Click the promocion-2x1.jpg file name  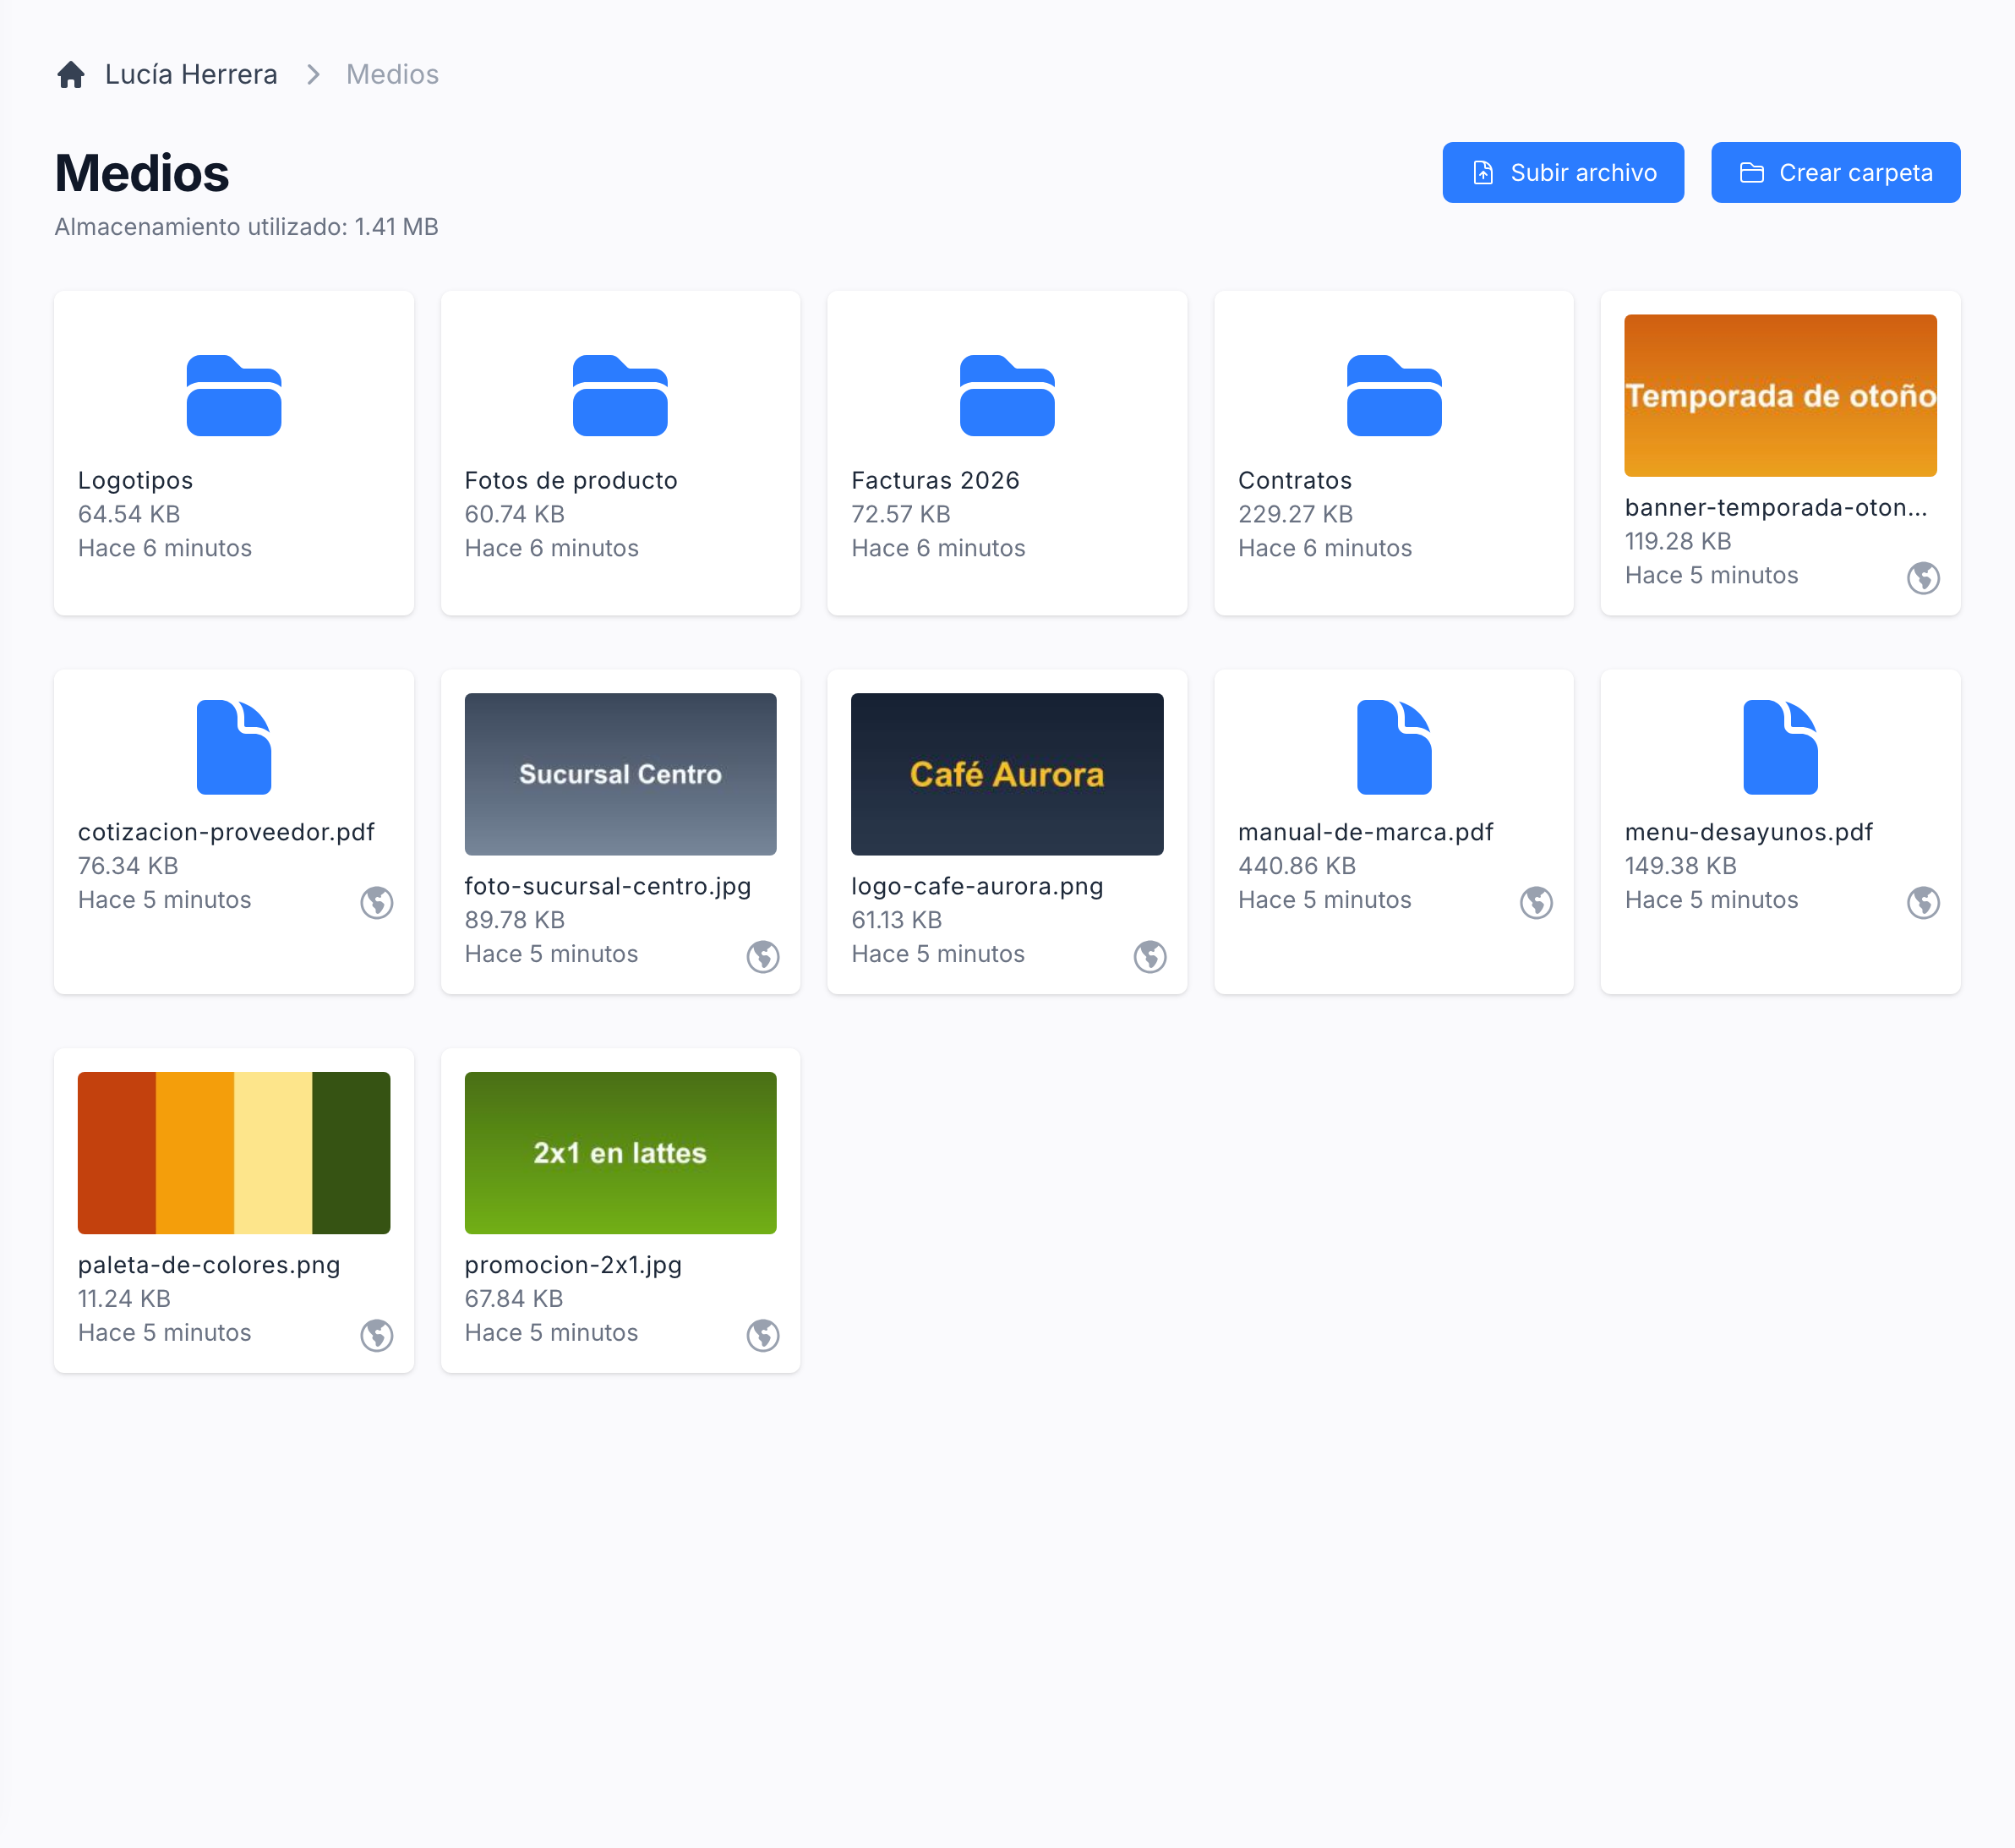573,1266
